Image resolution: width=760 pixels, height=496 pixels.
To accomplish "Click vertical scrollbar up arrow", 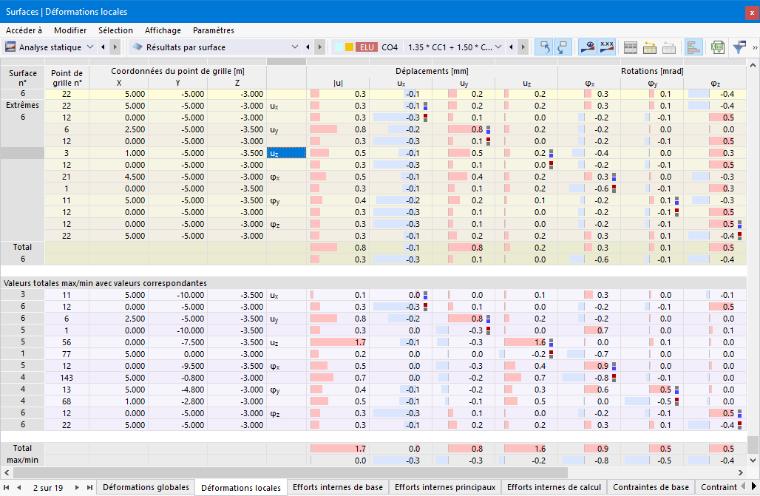I will (x=752, y=64).
